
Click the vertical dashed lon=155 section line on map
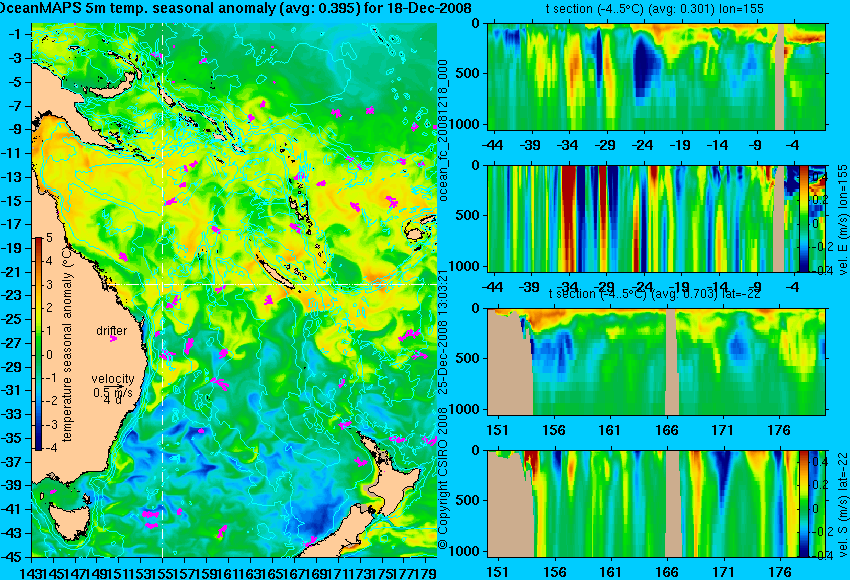tap(162, 290)
